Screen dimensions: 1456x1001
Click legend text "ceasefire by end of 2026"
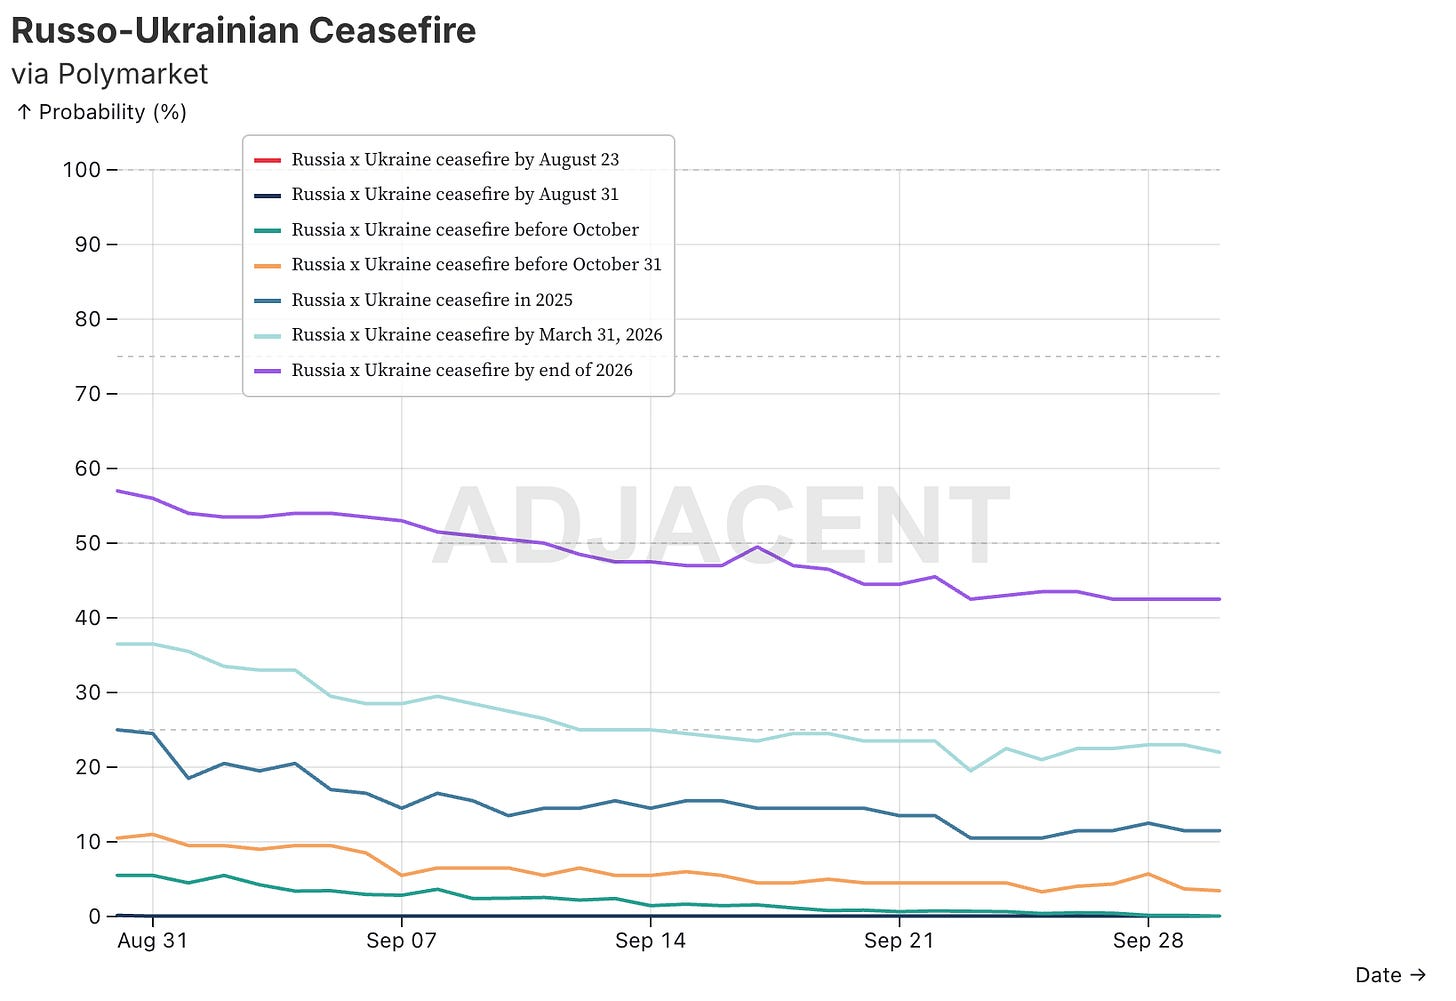point(462,370)
